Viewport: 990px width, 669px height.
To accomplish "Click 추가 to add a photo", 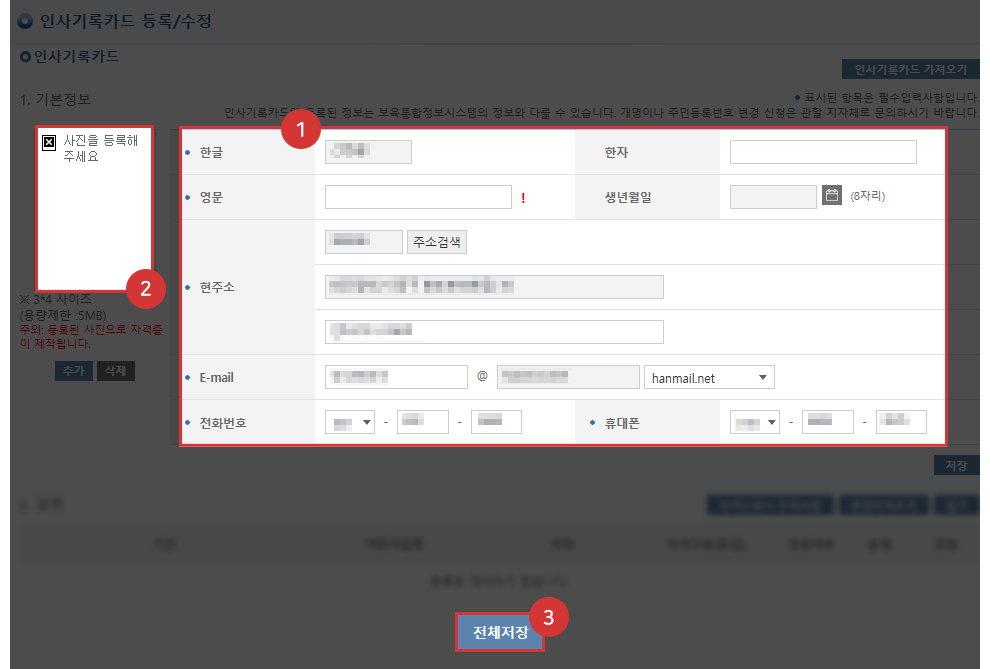I will click(x=73, y=370).
